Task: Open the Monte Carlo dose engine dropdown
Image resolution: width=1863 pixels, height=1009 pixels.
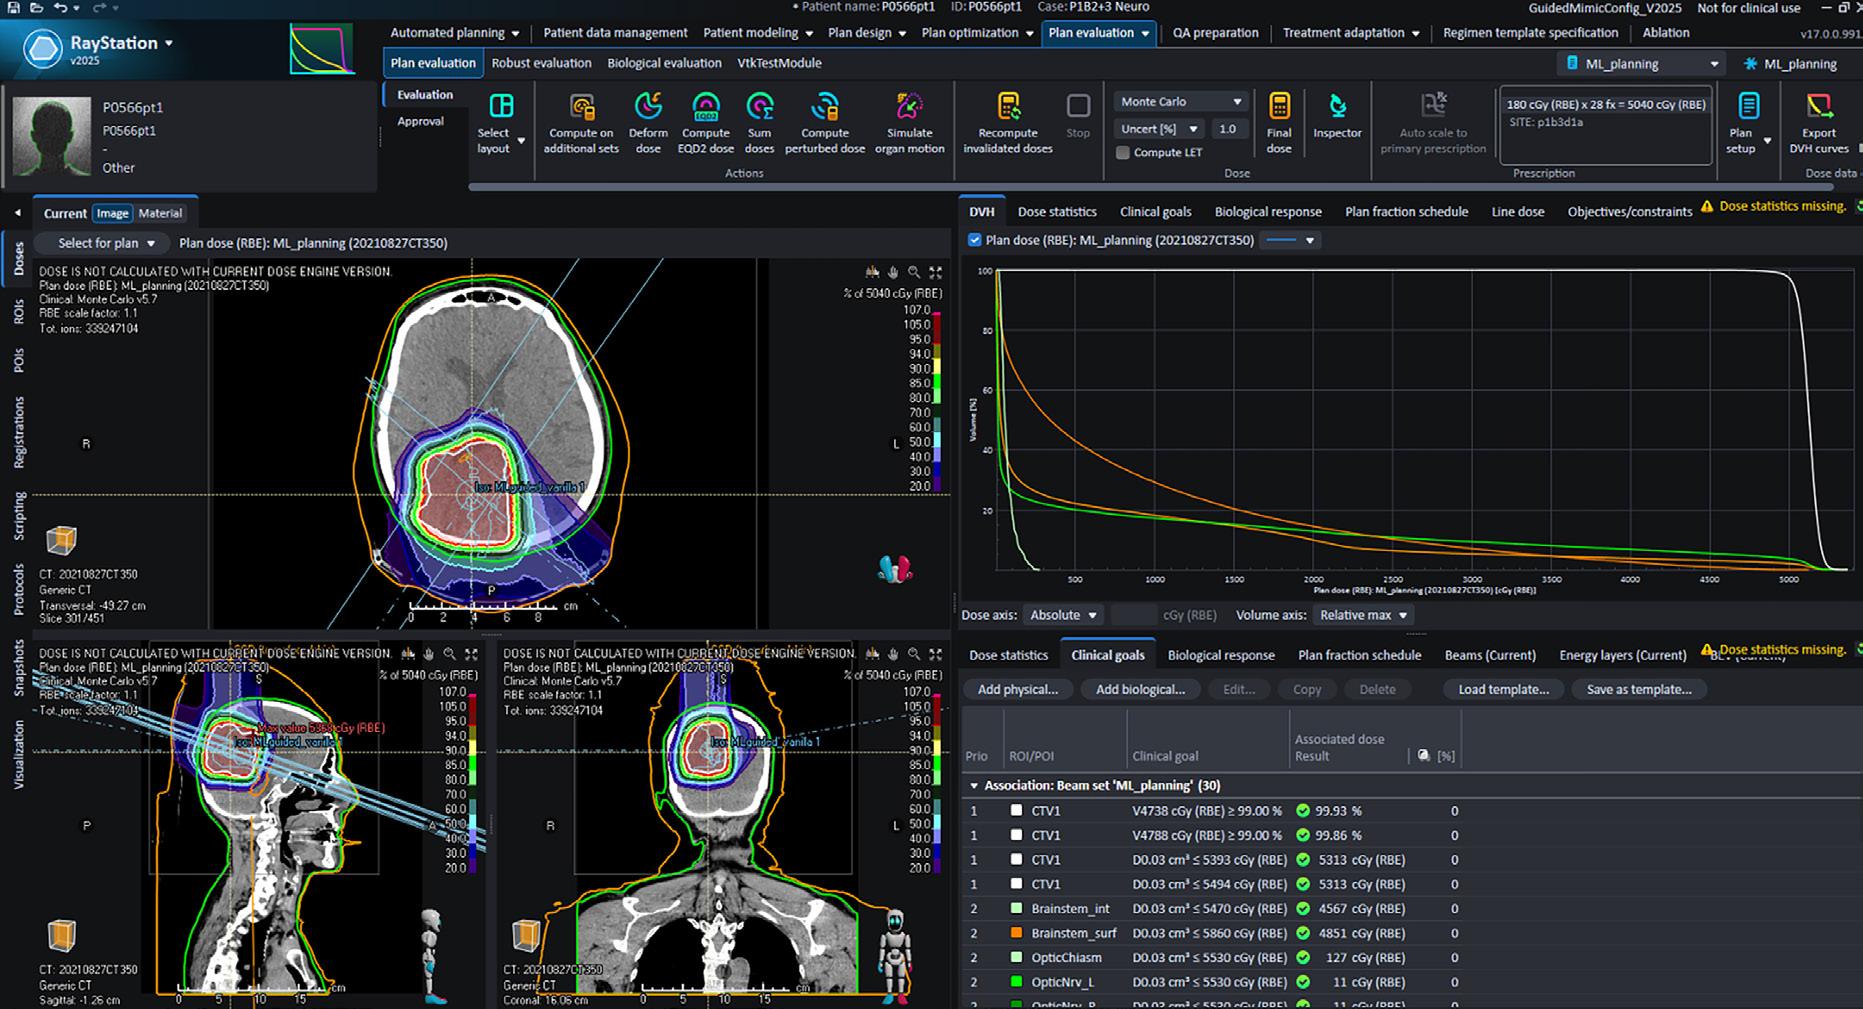Action: click(1180, 101)
